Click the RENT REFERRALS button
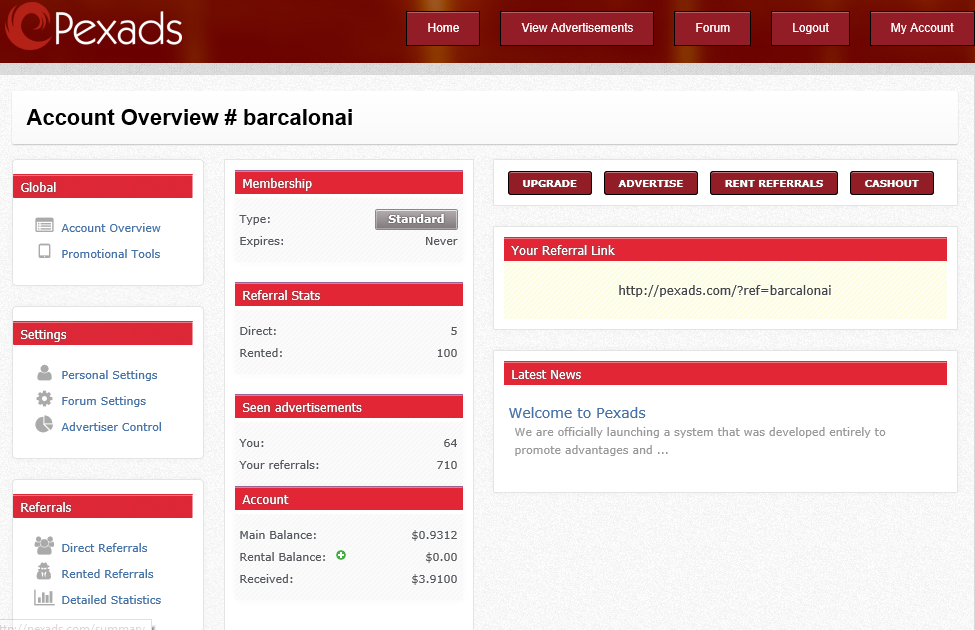Screen dimensions: 975x630 pos(774,183)
